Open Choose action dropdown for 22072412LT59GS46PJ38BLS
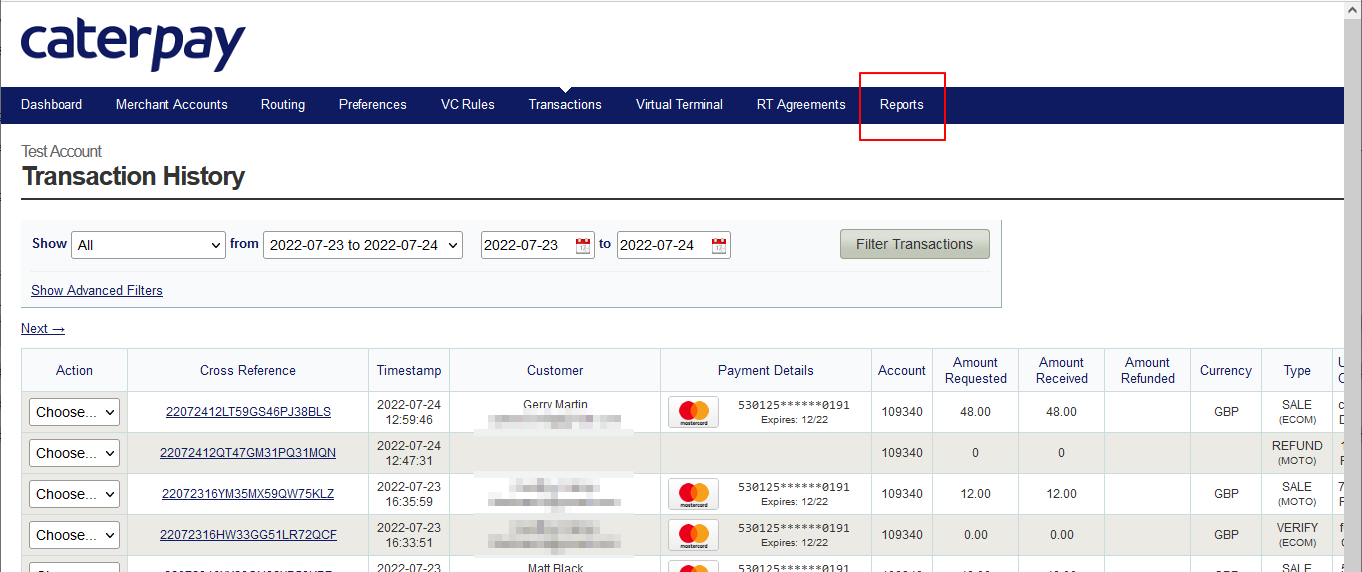The width and height of the screenshot is (1362, 572). coord(74,412)
